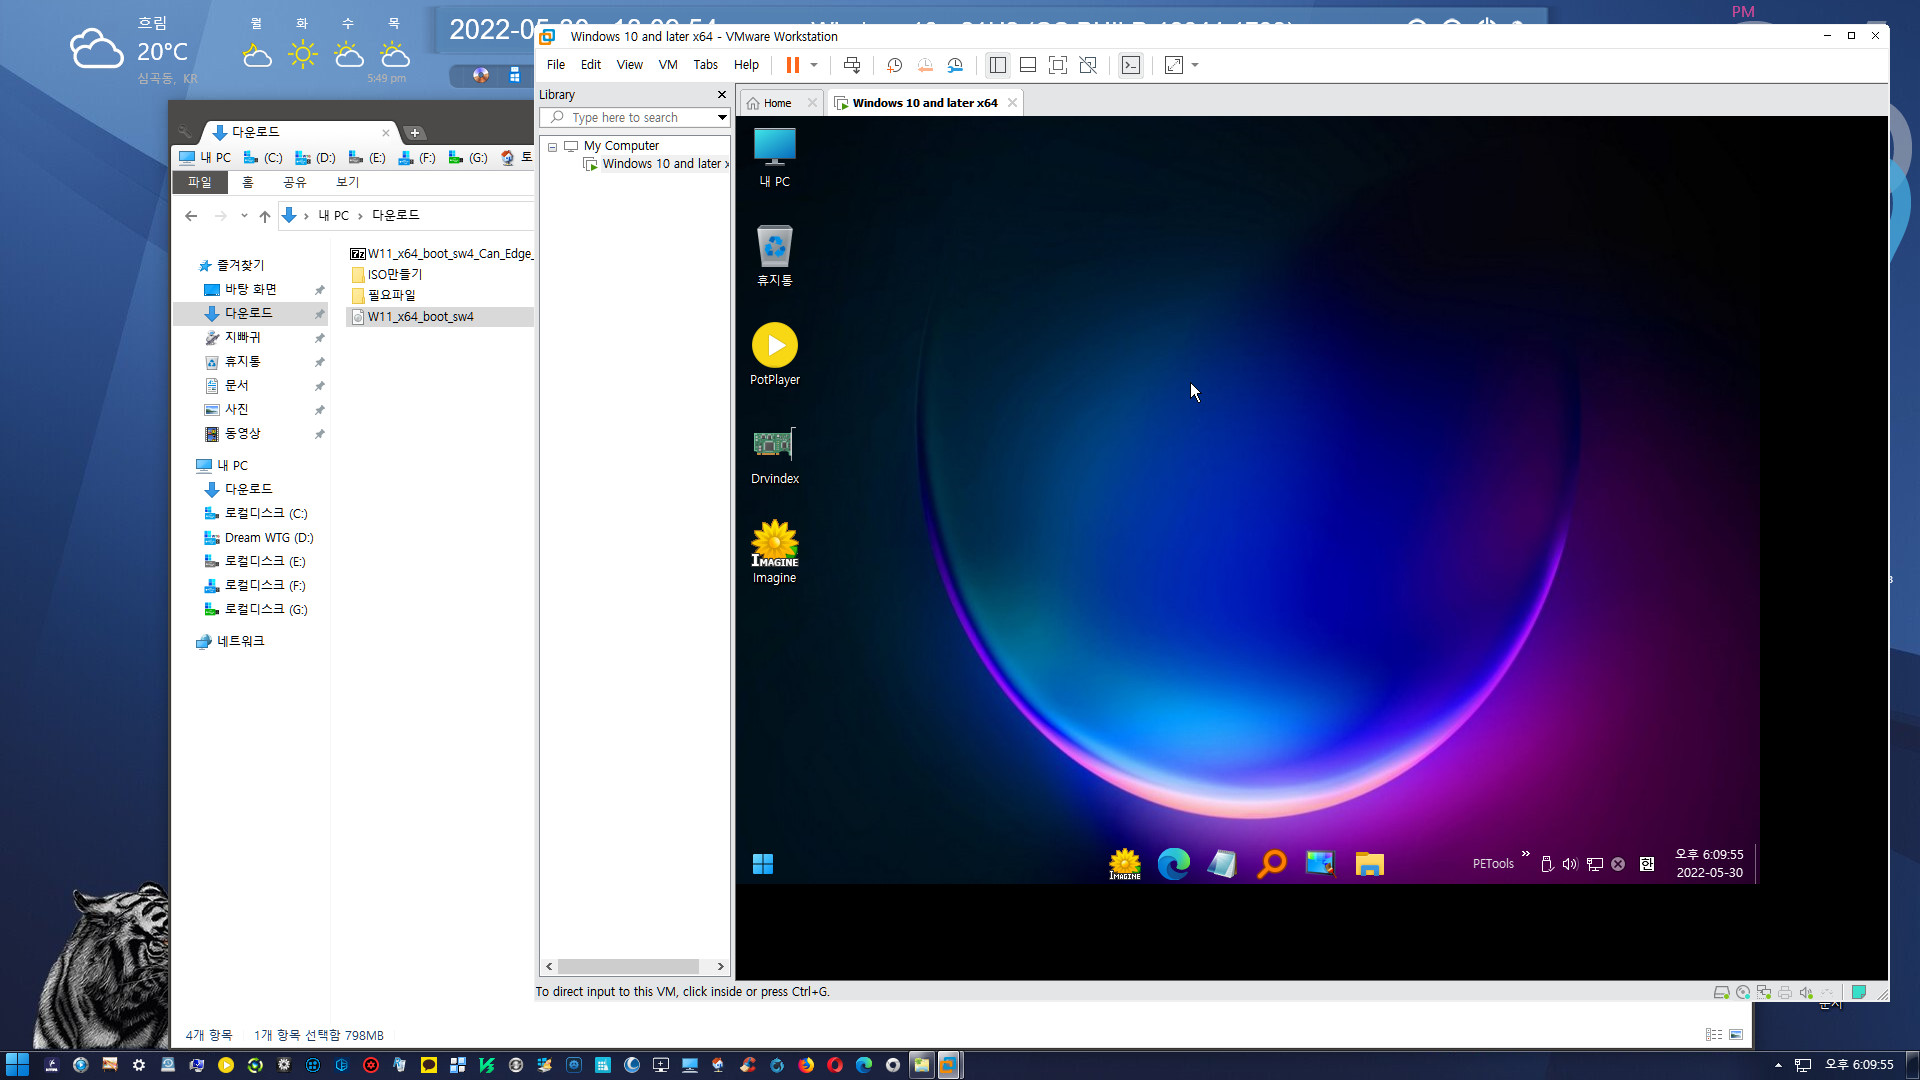This screenshot has width=1920, height=1080.
Task: Open the snapshot manager icon
Action: coord(956,65)
